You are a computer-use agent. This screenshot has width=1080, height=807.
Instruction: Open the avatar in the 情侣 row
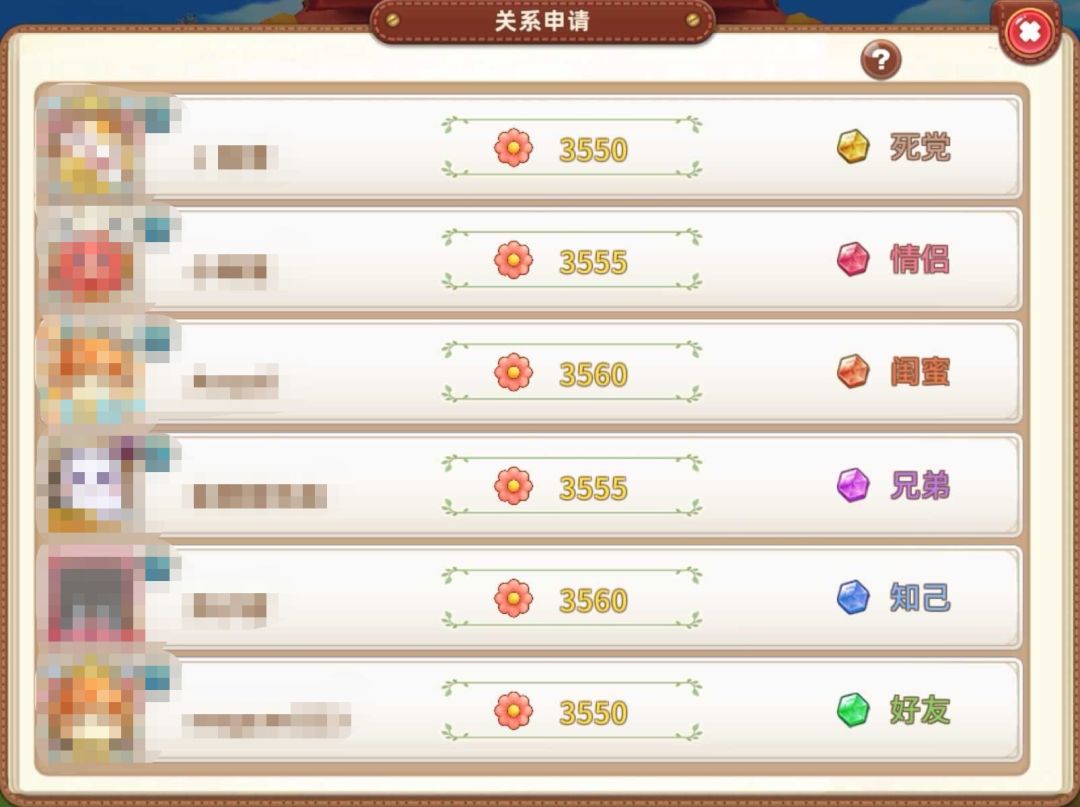pos(93,260)
